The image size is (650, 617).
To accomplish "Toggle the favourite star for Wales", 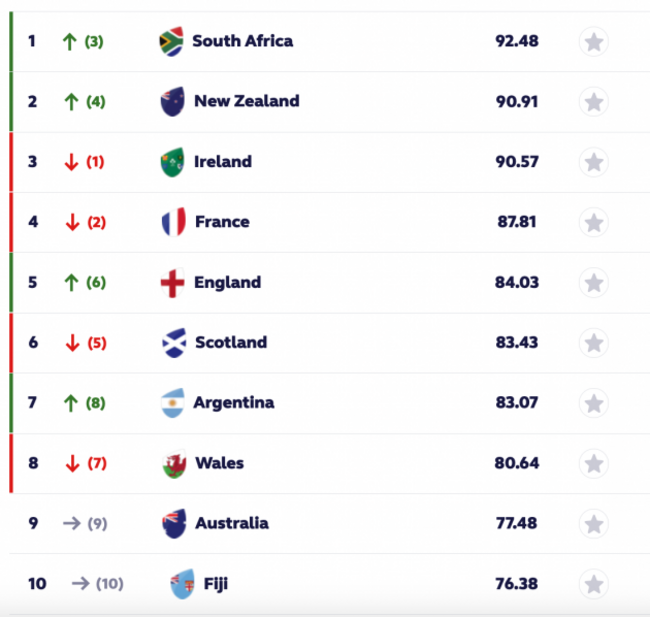I will [594, 464].
